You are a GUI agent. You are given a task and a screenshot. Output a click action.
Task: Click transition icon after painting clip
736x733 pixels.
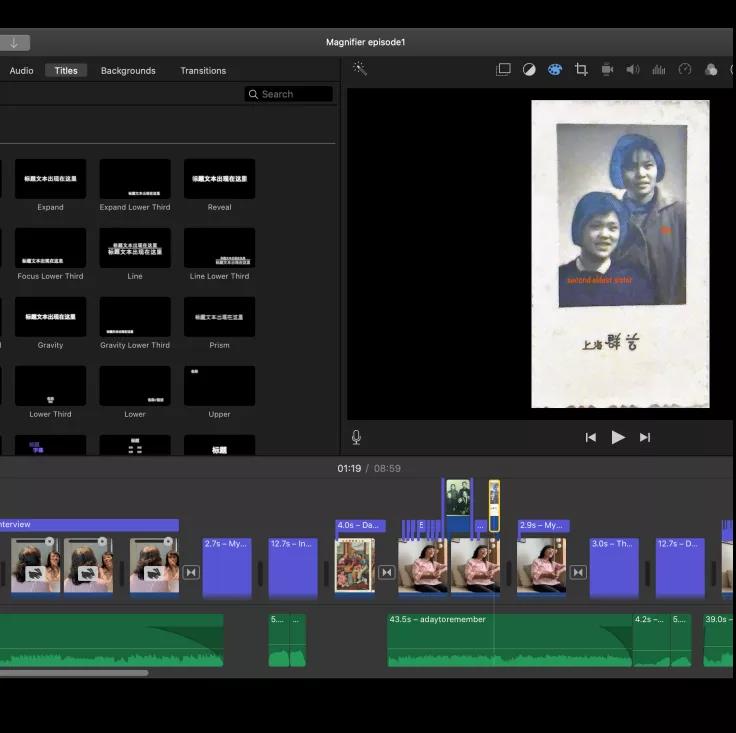[x=387, y=572]
